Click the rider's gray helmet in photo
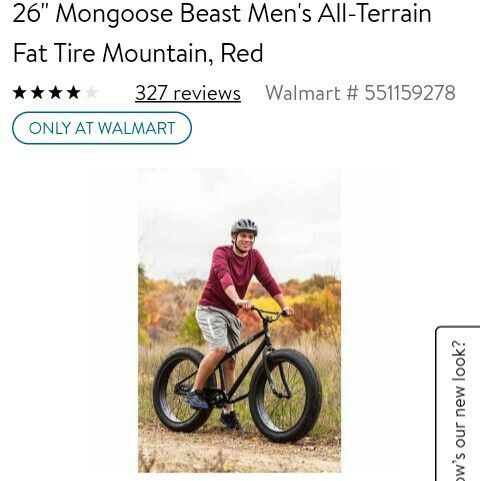This screenshot has width=480, height=481. (x=244, y=227)
